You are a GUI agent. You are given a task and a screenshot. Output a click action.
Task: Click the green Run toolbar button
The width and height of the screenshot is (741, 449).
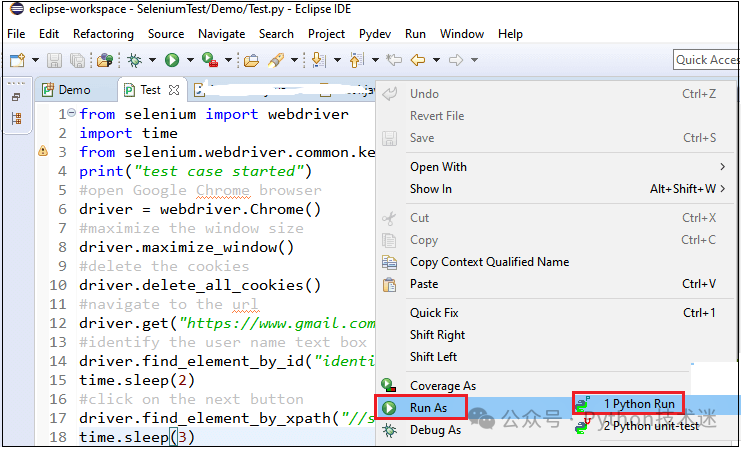[172, 60]
